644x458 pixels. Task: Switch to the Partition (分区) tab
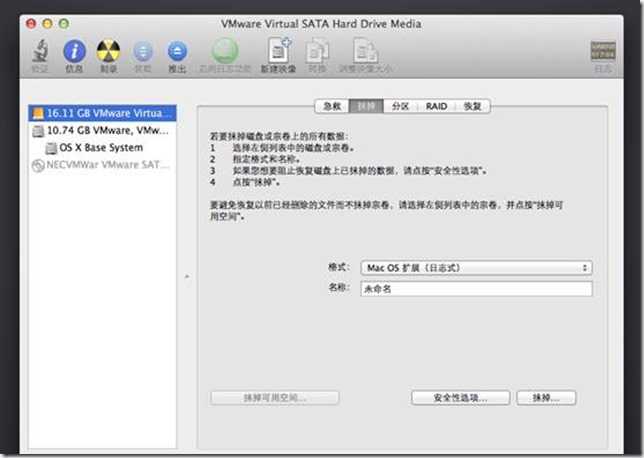tap(400, 106)
